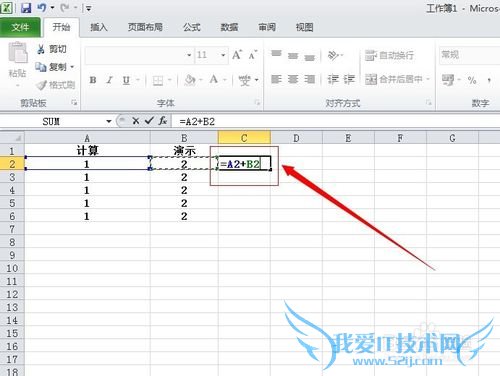Toggle 自动换行 (Wrap Text)

tap(389, 55)
